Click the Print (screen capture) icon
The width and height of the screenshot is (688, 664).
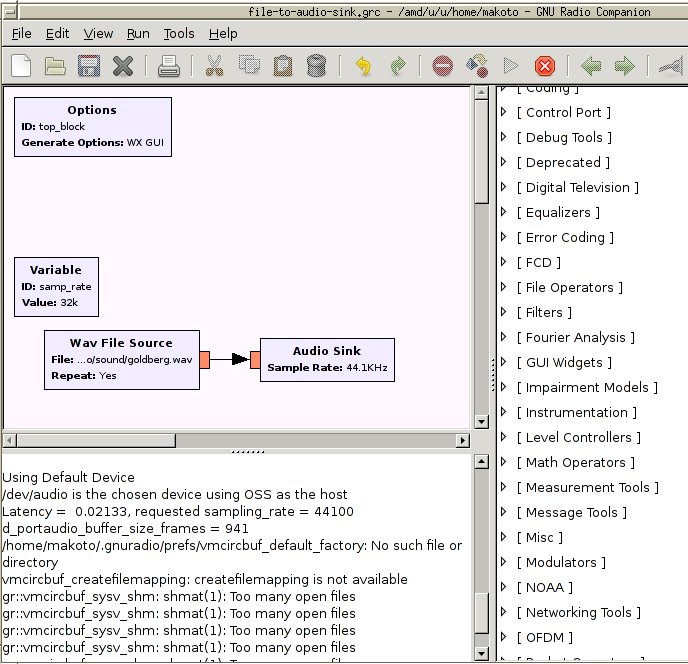(169, 66)
